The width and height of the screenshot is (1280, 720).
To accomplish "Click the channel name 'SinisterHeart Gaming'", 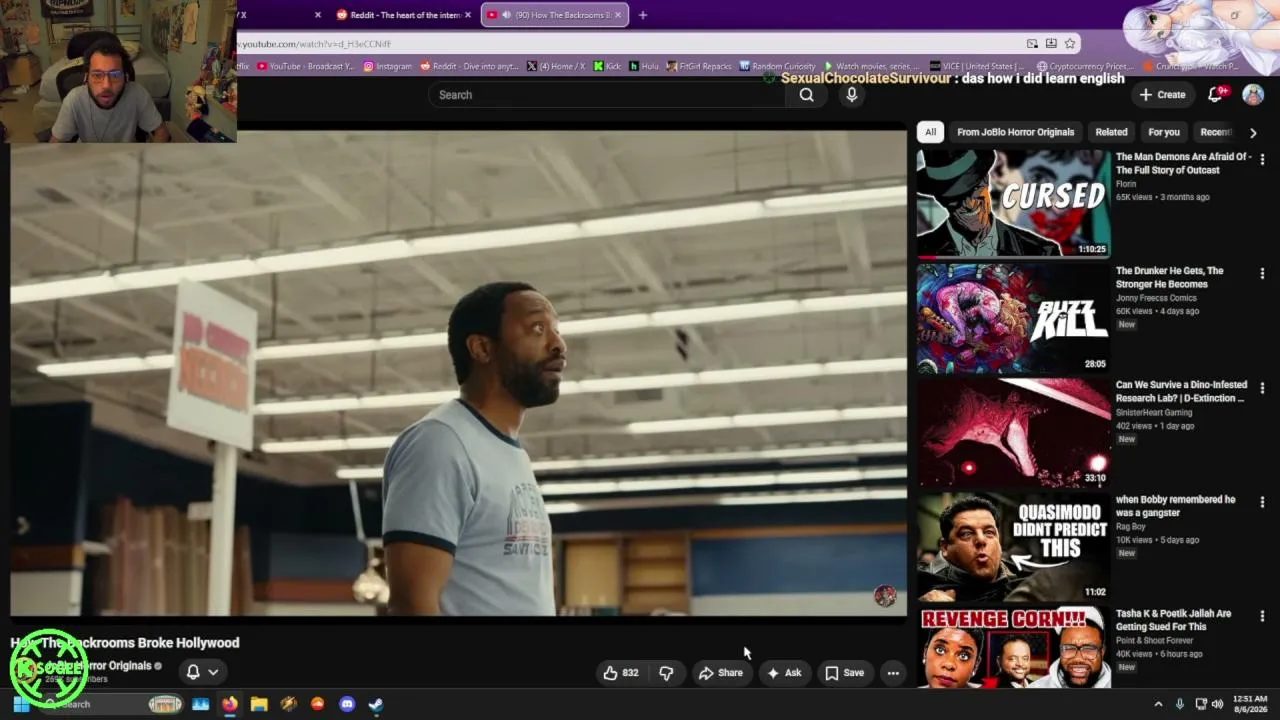I will [x=1154, y=412].
